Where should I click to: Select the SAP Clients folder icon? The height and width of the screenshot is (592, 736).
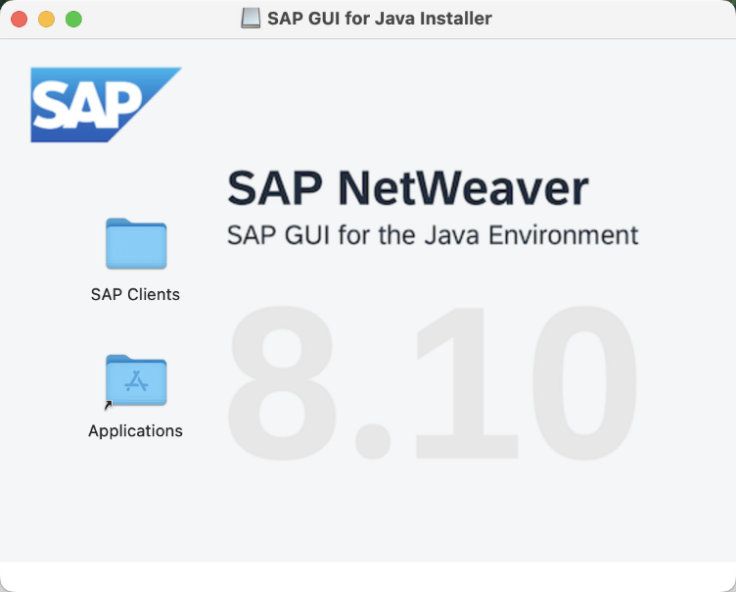tap(136, 244)
